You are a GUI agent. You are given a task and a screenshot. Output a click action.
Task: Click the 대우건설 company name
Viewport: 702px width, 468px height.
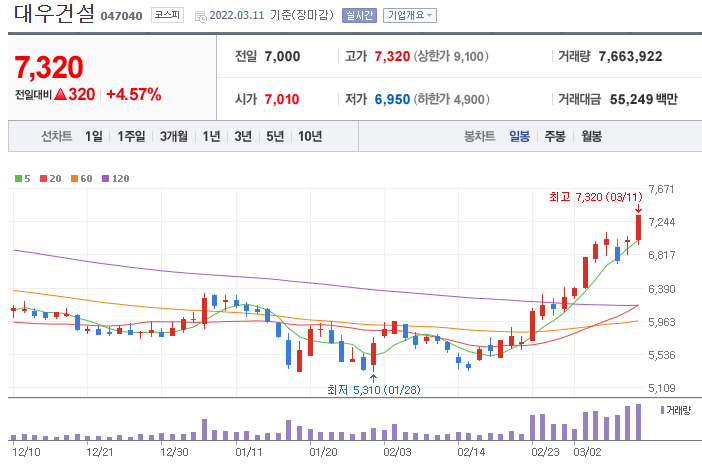(x=54, y=13)
